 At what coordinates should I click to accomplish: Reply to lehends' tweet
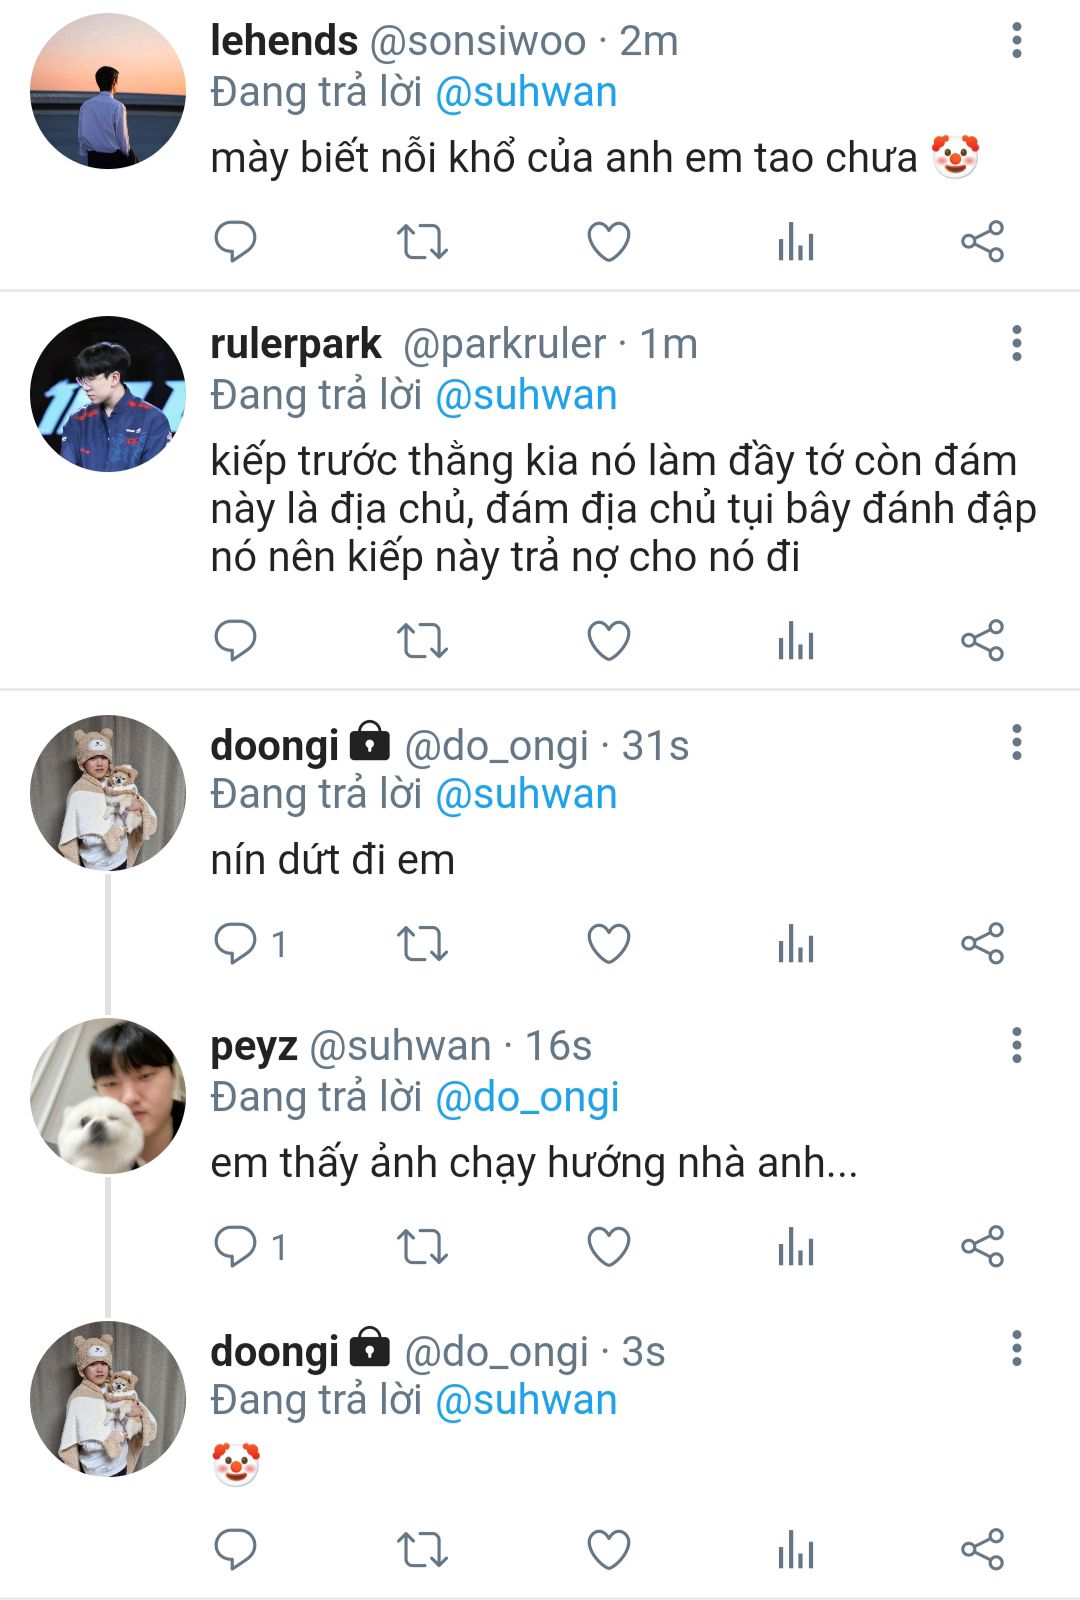pyautogui.click(x=236, y=242)
